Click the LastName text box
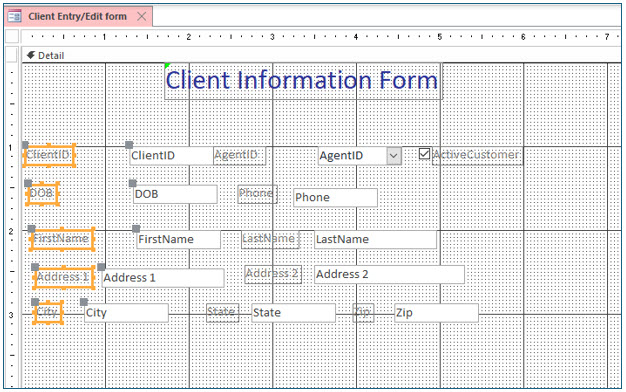Image resolution: width=626 pixels, height=392 pixels. (375, 240)
